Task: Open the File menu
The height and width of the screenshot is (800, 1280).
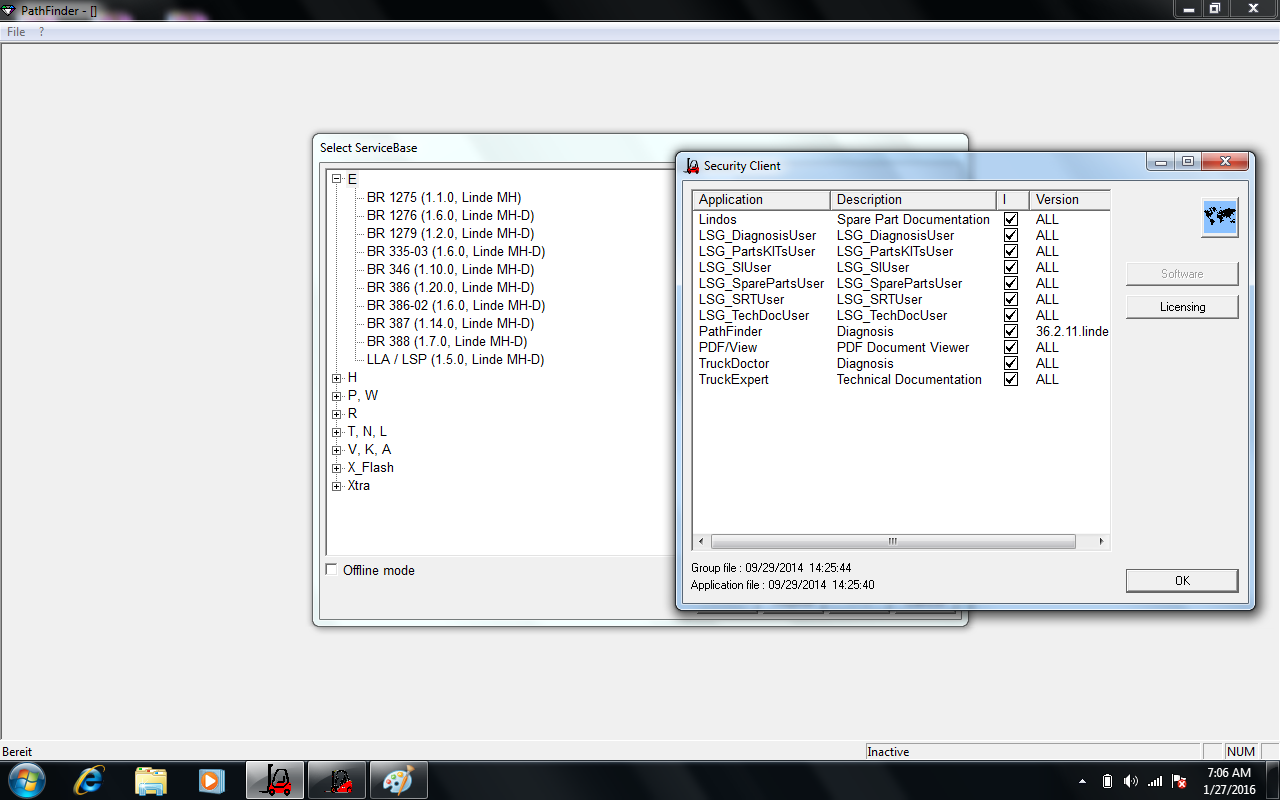Action: coord(16,32)
